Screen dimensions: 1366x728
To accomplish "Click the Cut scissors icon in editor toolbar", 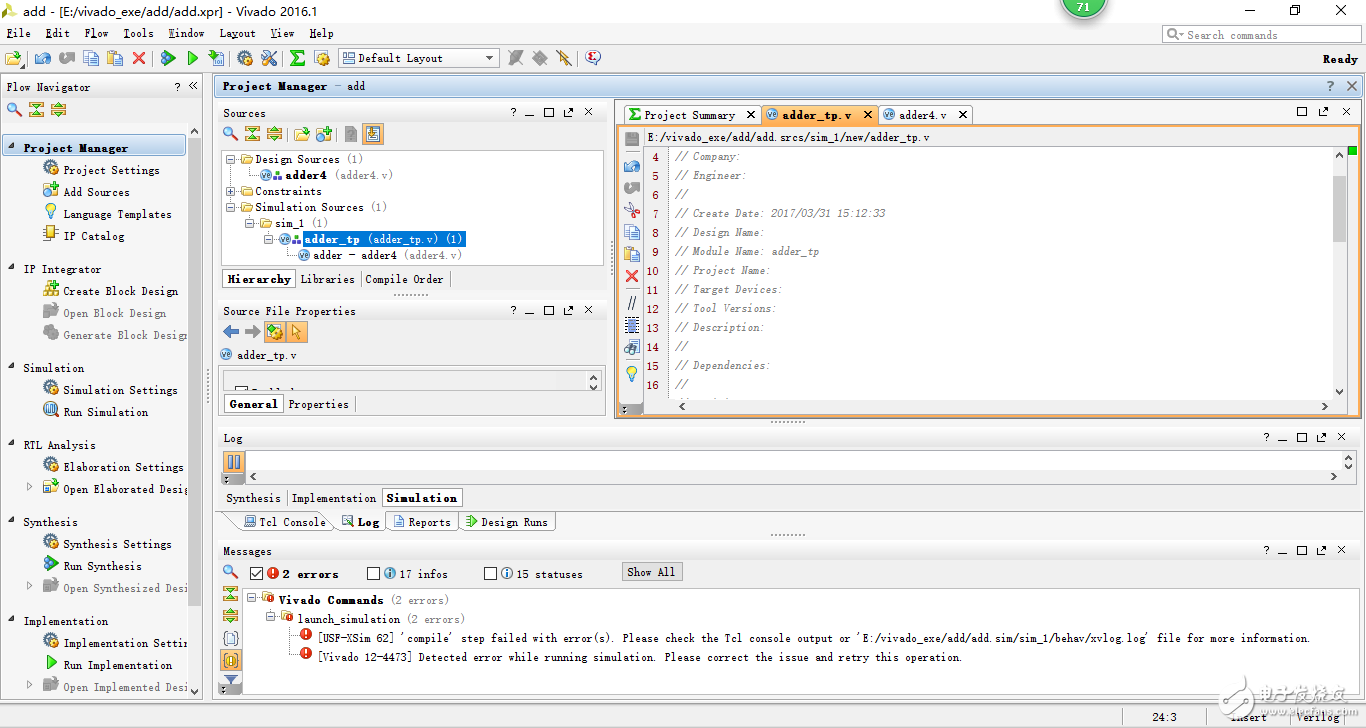I will click(x=631, y=211).
